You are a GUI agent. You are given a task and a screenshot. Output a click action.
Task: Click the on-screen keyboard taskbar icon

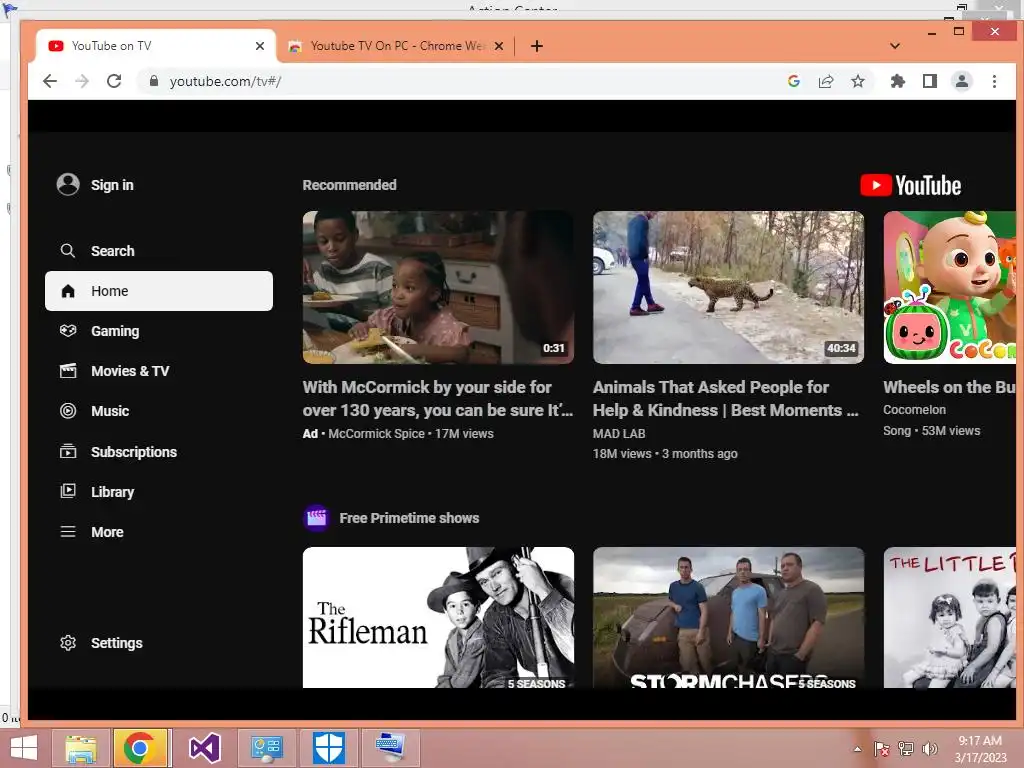coord(391,748)
